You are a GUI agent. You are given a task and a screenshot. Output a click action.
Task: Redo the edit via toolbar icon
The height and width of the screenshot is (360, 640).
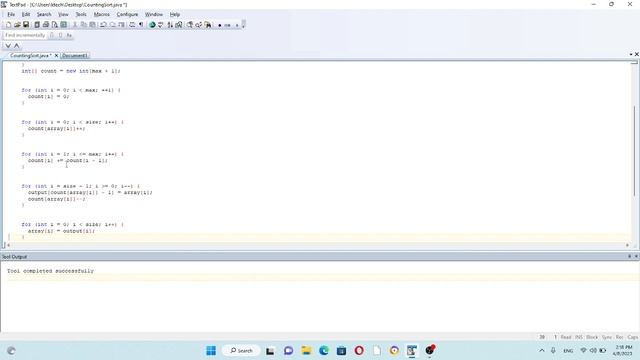tap(112, 25)
